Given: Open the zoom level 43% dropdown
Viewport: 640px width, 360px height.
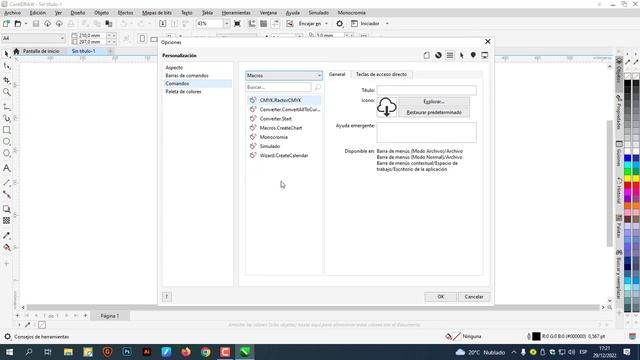Looking at the screenshot, I should click(x=226, y=24).
